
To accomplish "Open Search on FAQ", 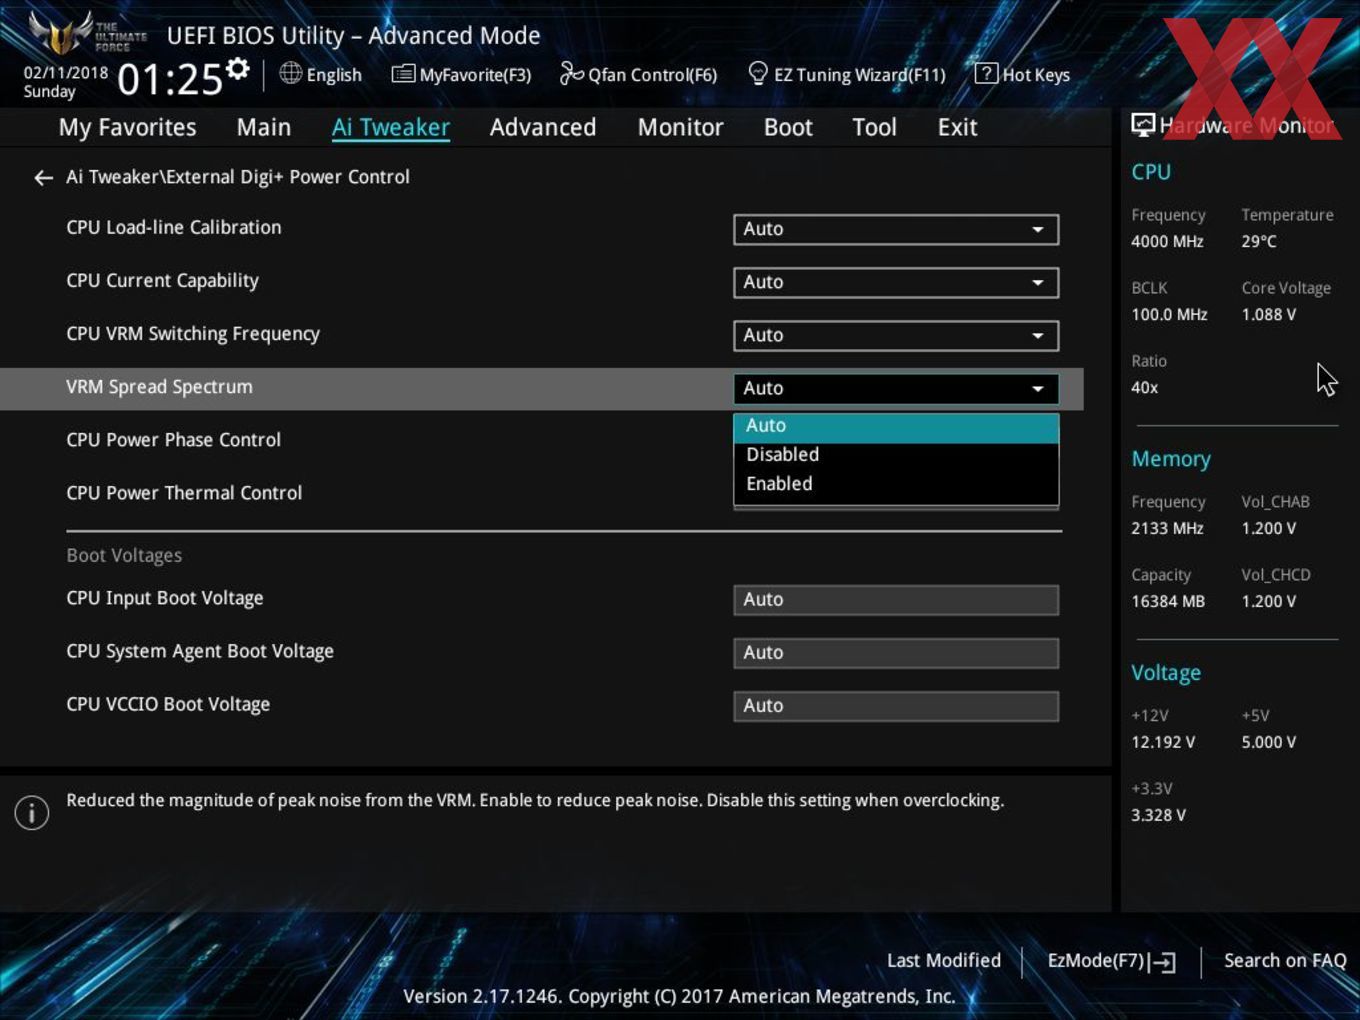I will point(1285,960).
